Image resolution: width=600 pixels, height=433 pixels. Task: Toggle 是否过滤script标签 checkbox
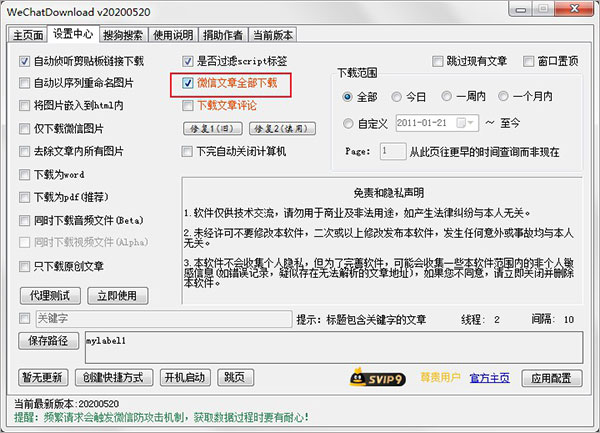tap(188, 61)
